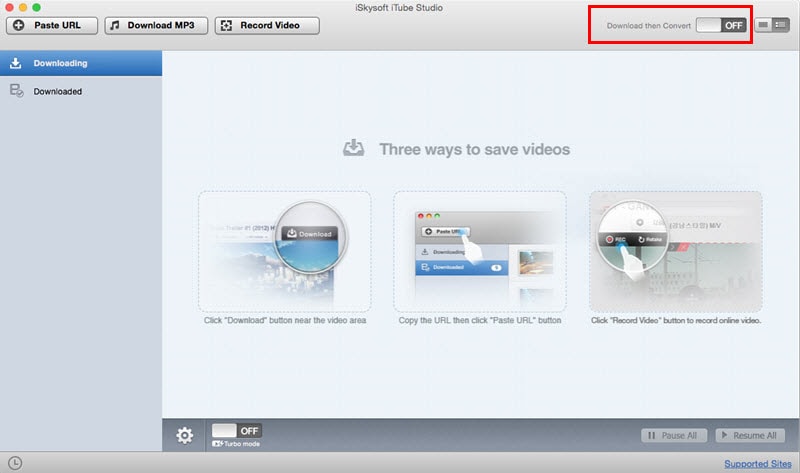This screenshot has width=800, height=473.
Task: Minimize the window with the yellow button
Action: point(23,7)
